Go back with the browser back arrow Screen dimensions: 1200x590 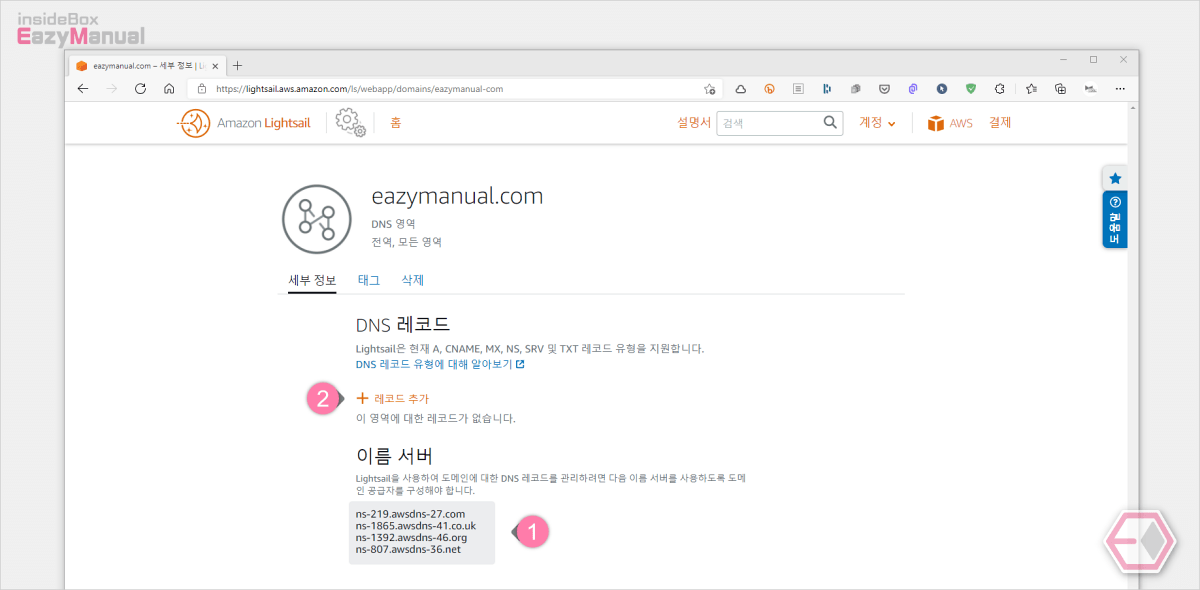click(x=83, y=88)
